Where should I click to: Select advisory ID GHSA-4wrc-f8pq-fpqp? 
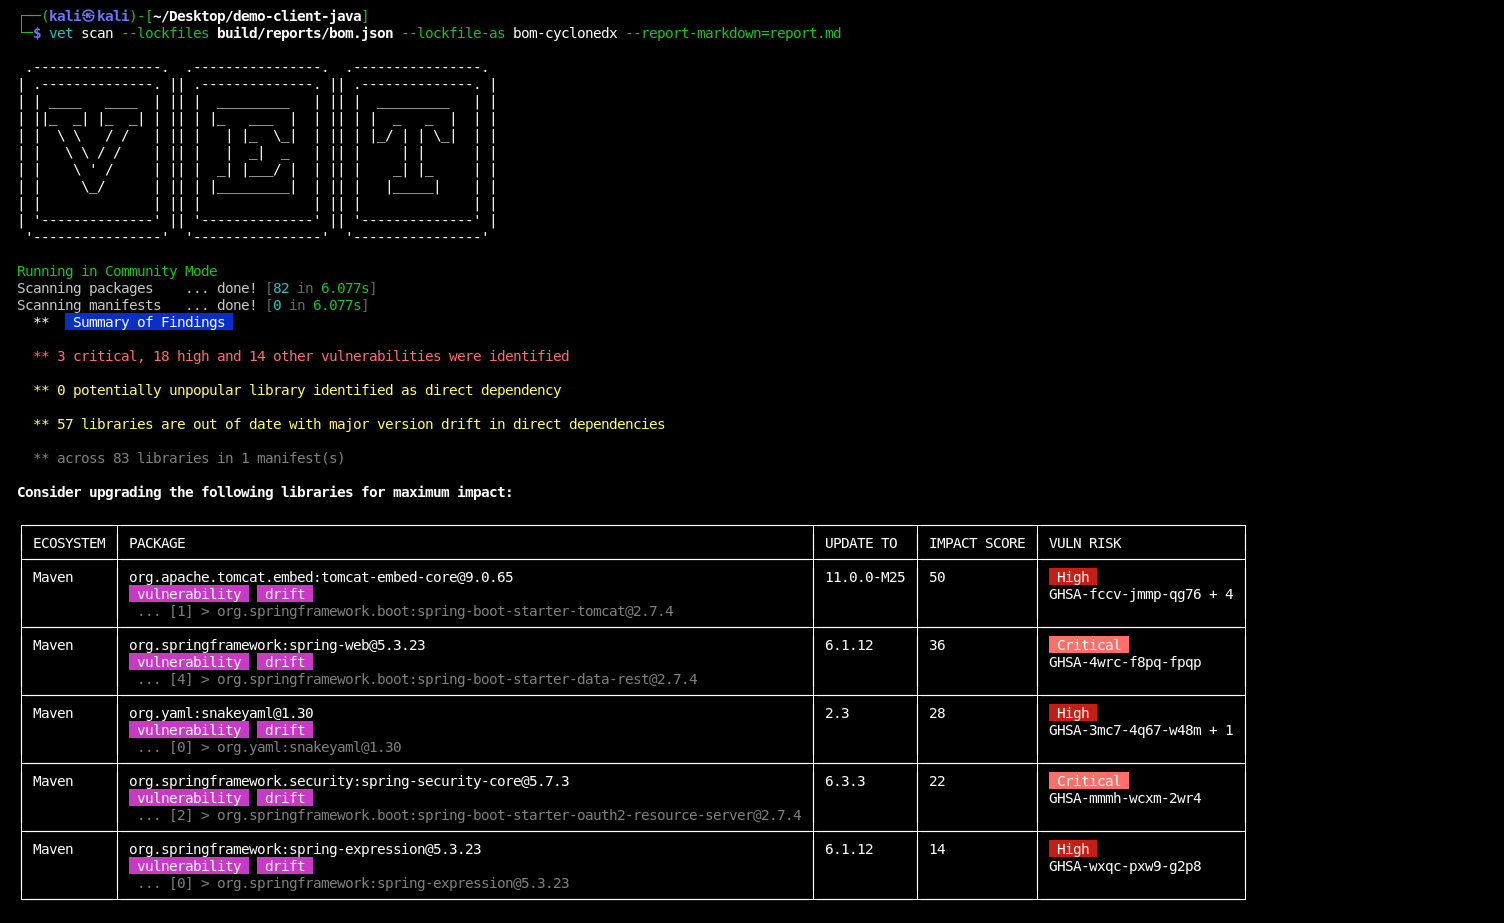point(1124,662)
